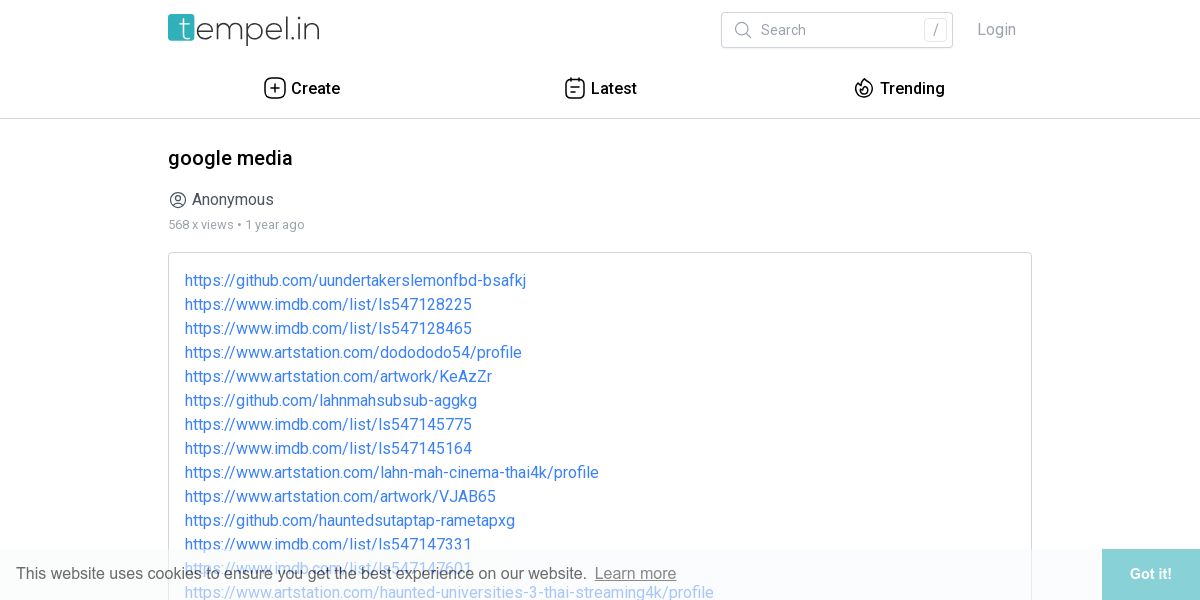Open github.com/lahnmahsubsub-aggkg link
This screenshot has height=600, width=1200.
tap(331, 401)
